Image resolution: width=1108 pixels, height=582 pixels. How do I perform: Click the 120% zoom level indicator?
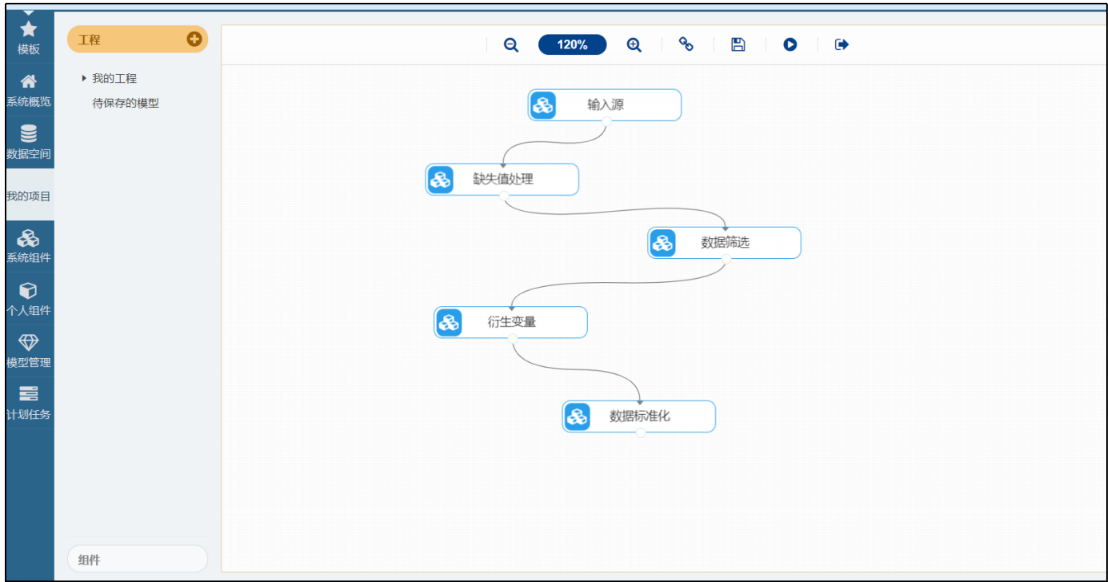(x=572, y=45)
